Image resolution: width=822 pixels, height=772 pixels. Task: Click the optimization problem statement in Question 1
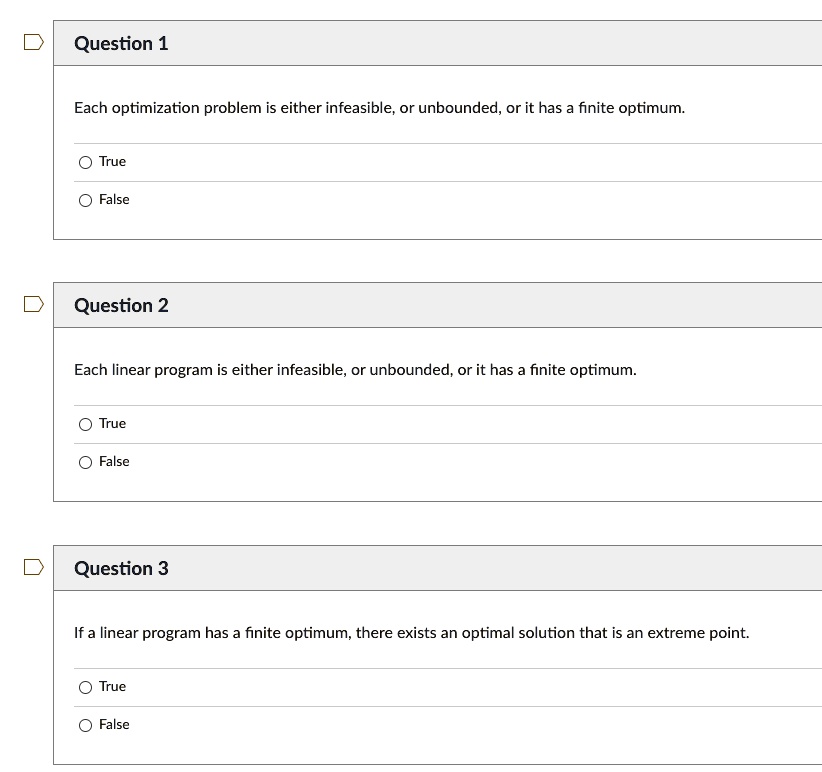379,107
